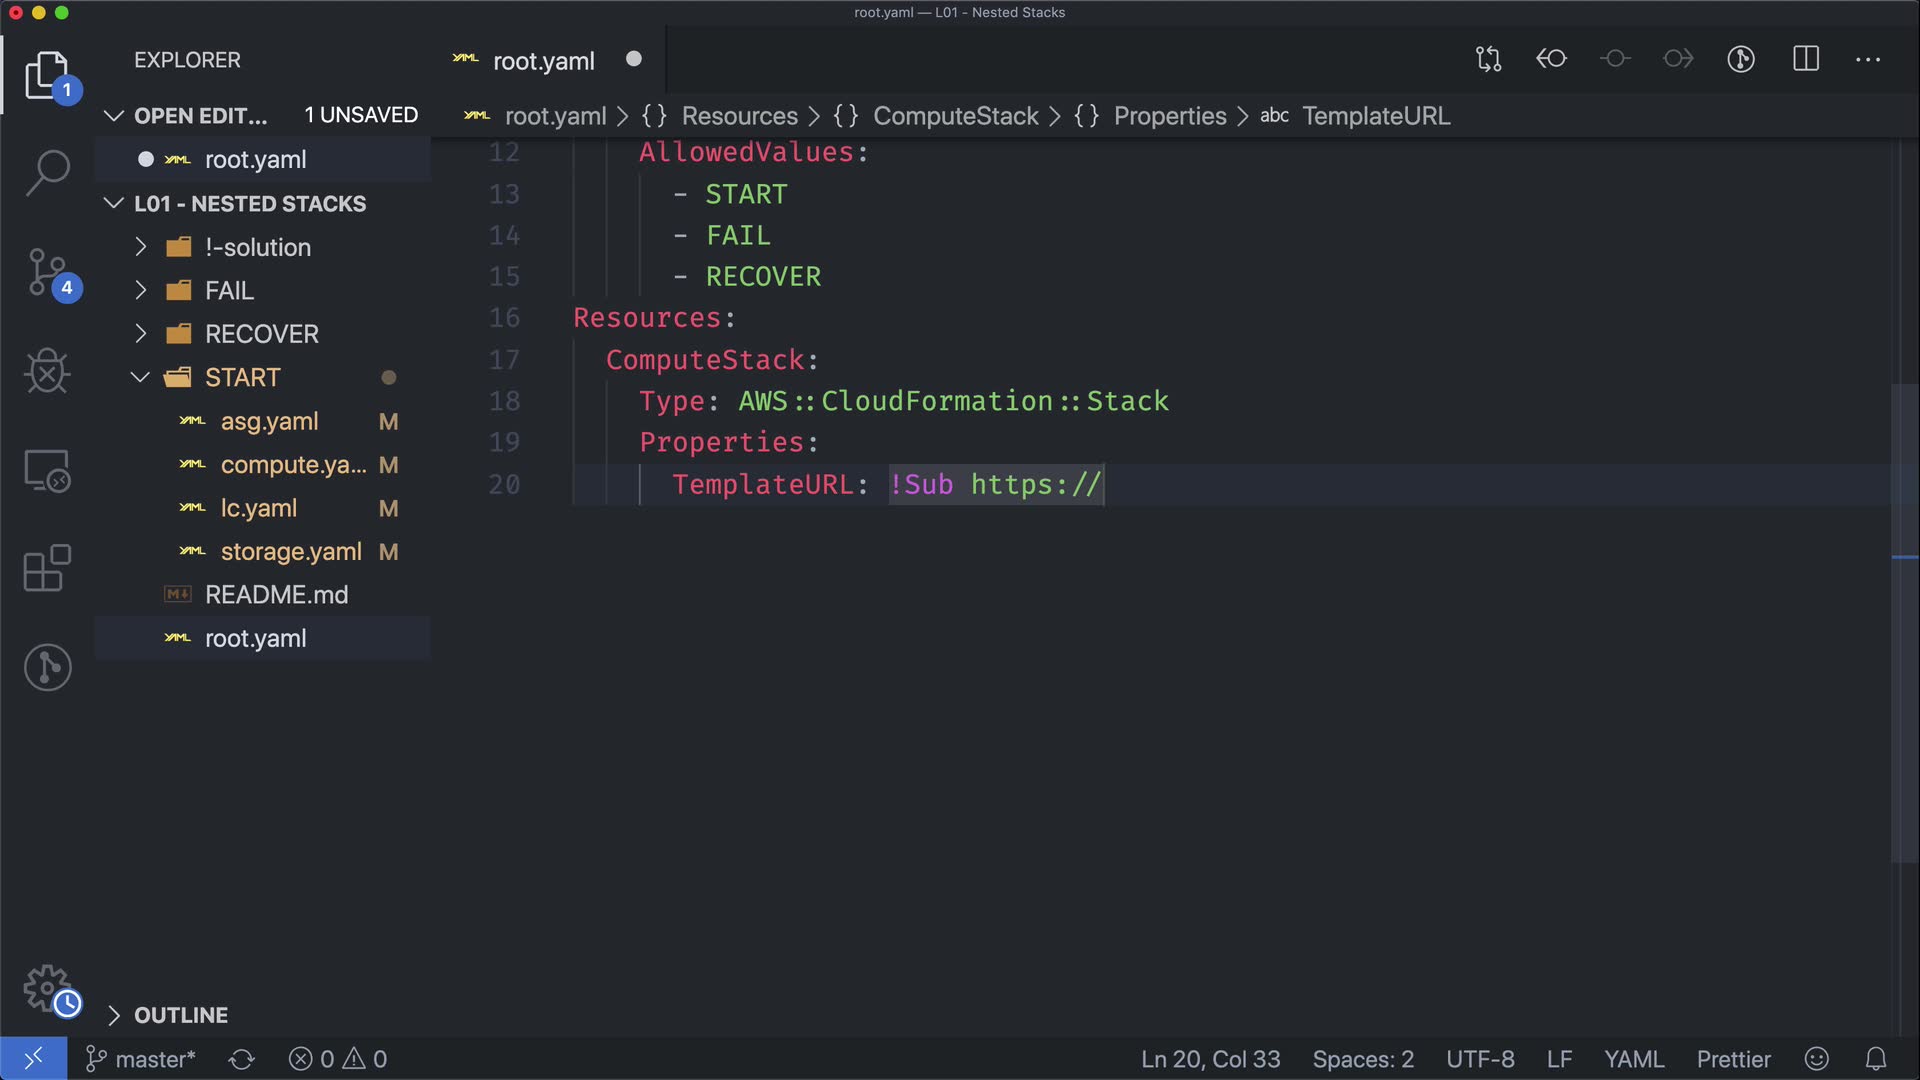
Task: Expand the !-solution folder
Action: tap(257, 247)
